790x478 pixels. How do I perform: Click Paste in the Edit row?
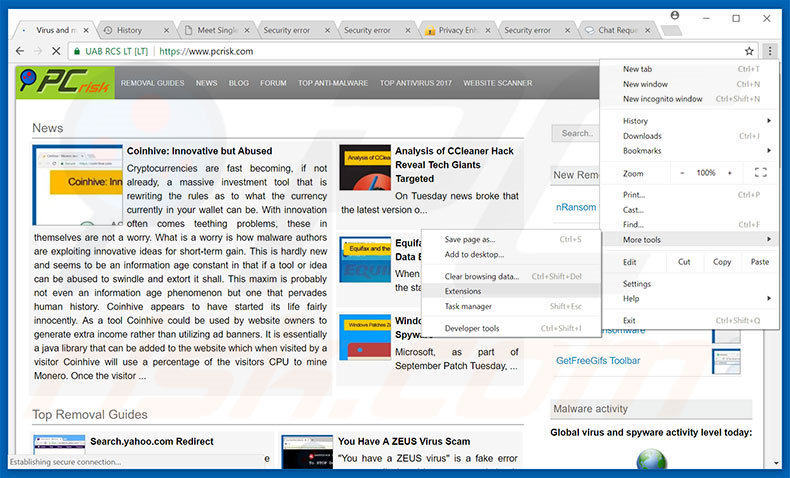[x=760, y=262]
